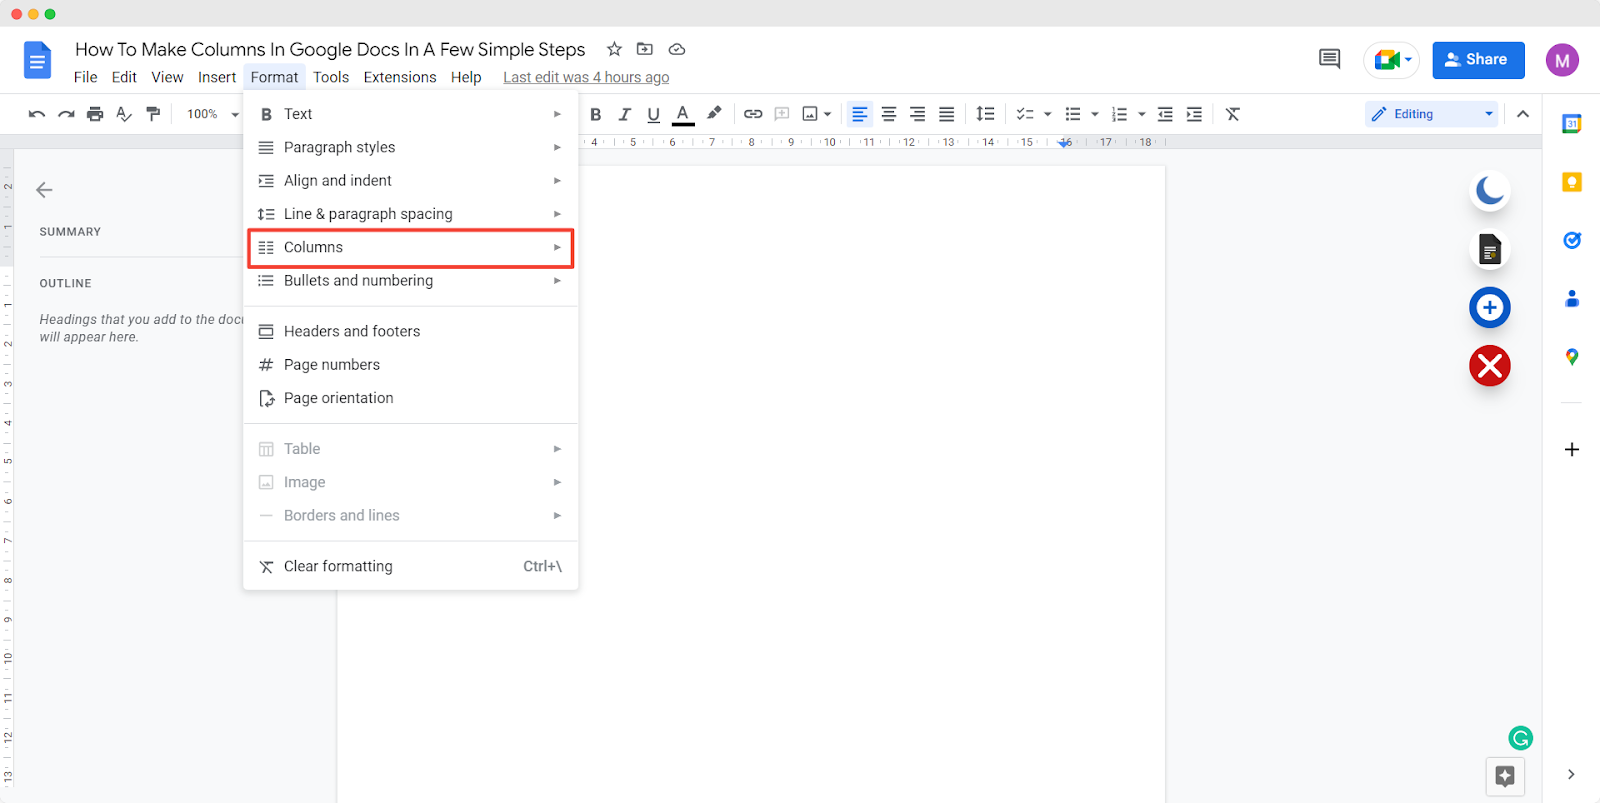This screenshot has width=1600, height=803.
Task: Collapse the toolbar with up chevron
Action: (x=1523, y=114)
